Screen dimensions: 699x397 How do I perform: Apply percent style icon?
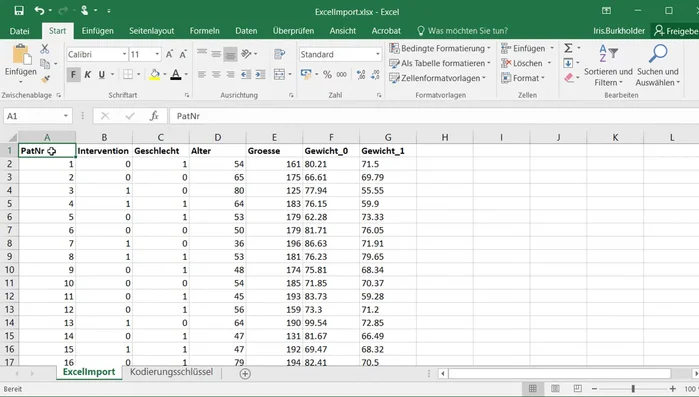click(x=327, y=74)
